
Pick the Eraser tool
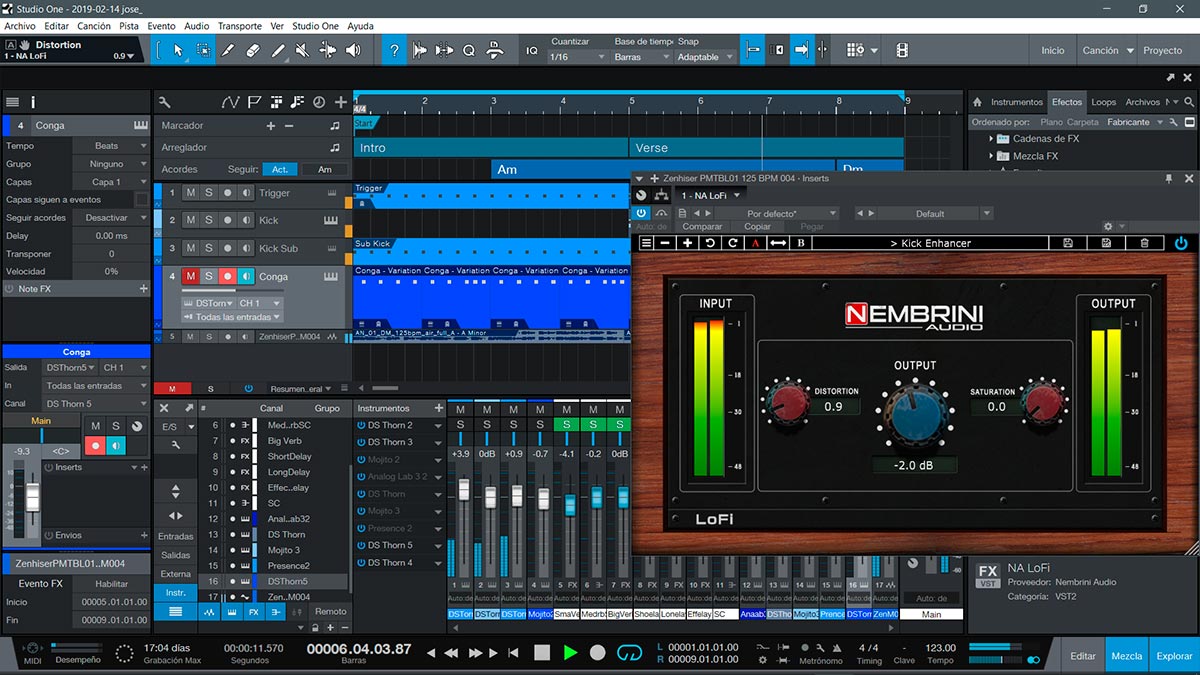(x=253, y=49)
